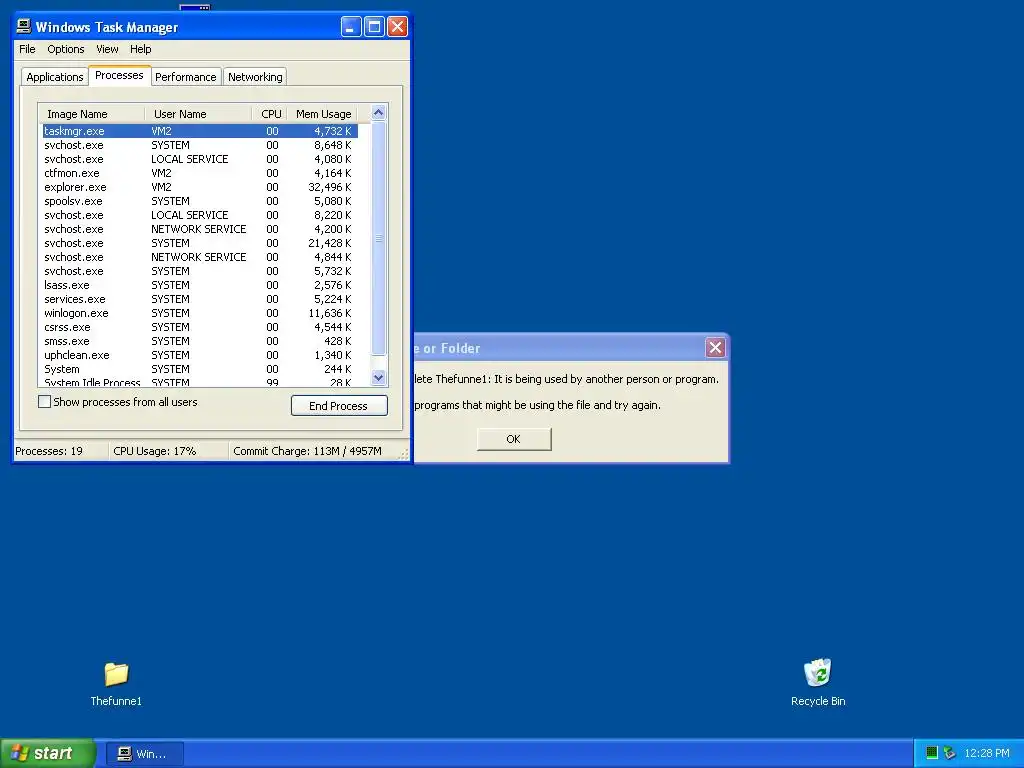Switch to the Networking tab

(255, 77)
